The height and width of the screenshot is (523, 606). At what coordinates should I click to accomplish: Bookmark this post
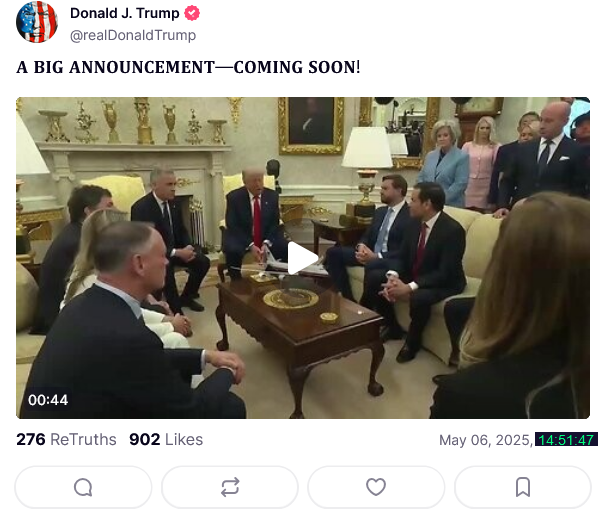523,487
